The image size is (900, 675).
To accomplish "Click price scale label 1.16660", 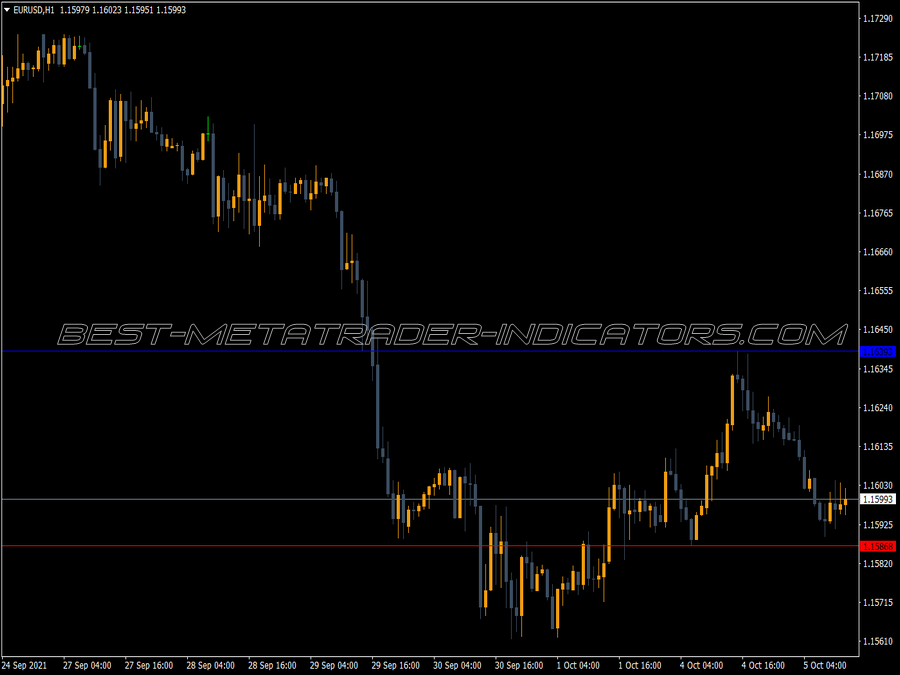I will coord(878,251).
